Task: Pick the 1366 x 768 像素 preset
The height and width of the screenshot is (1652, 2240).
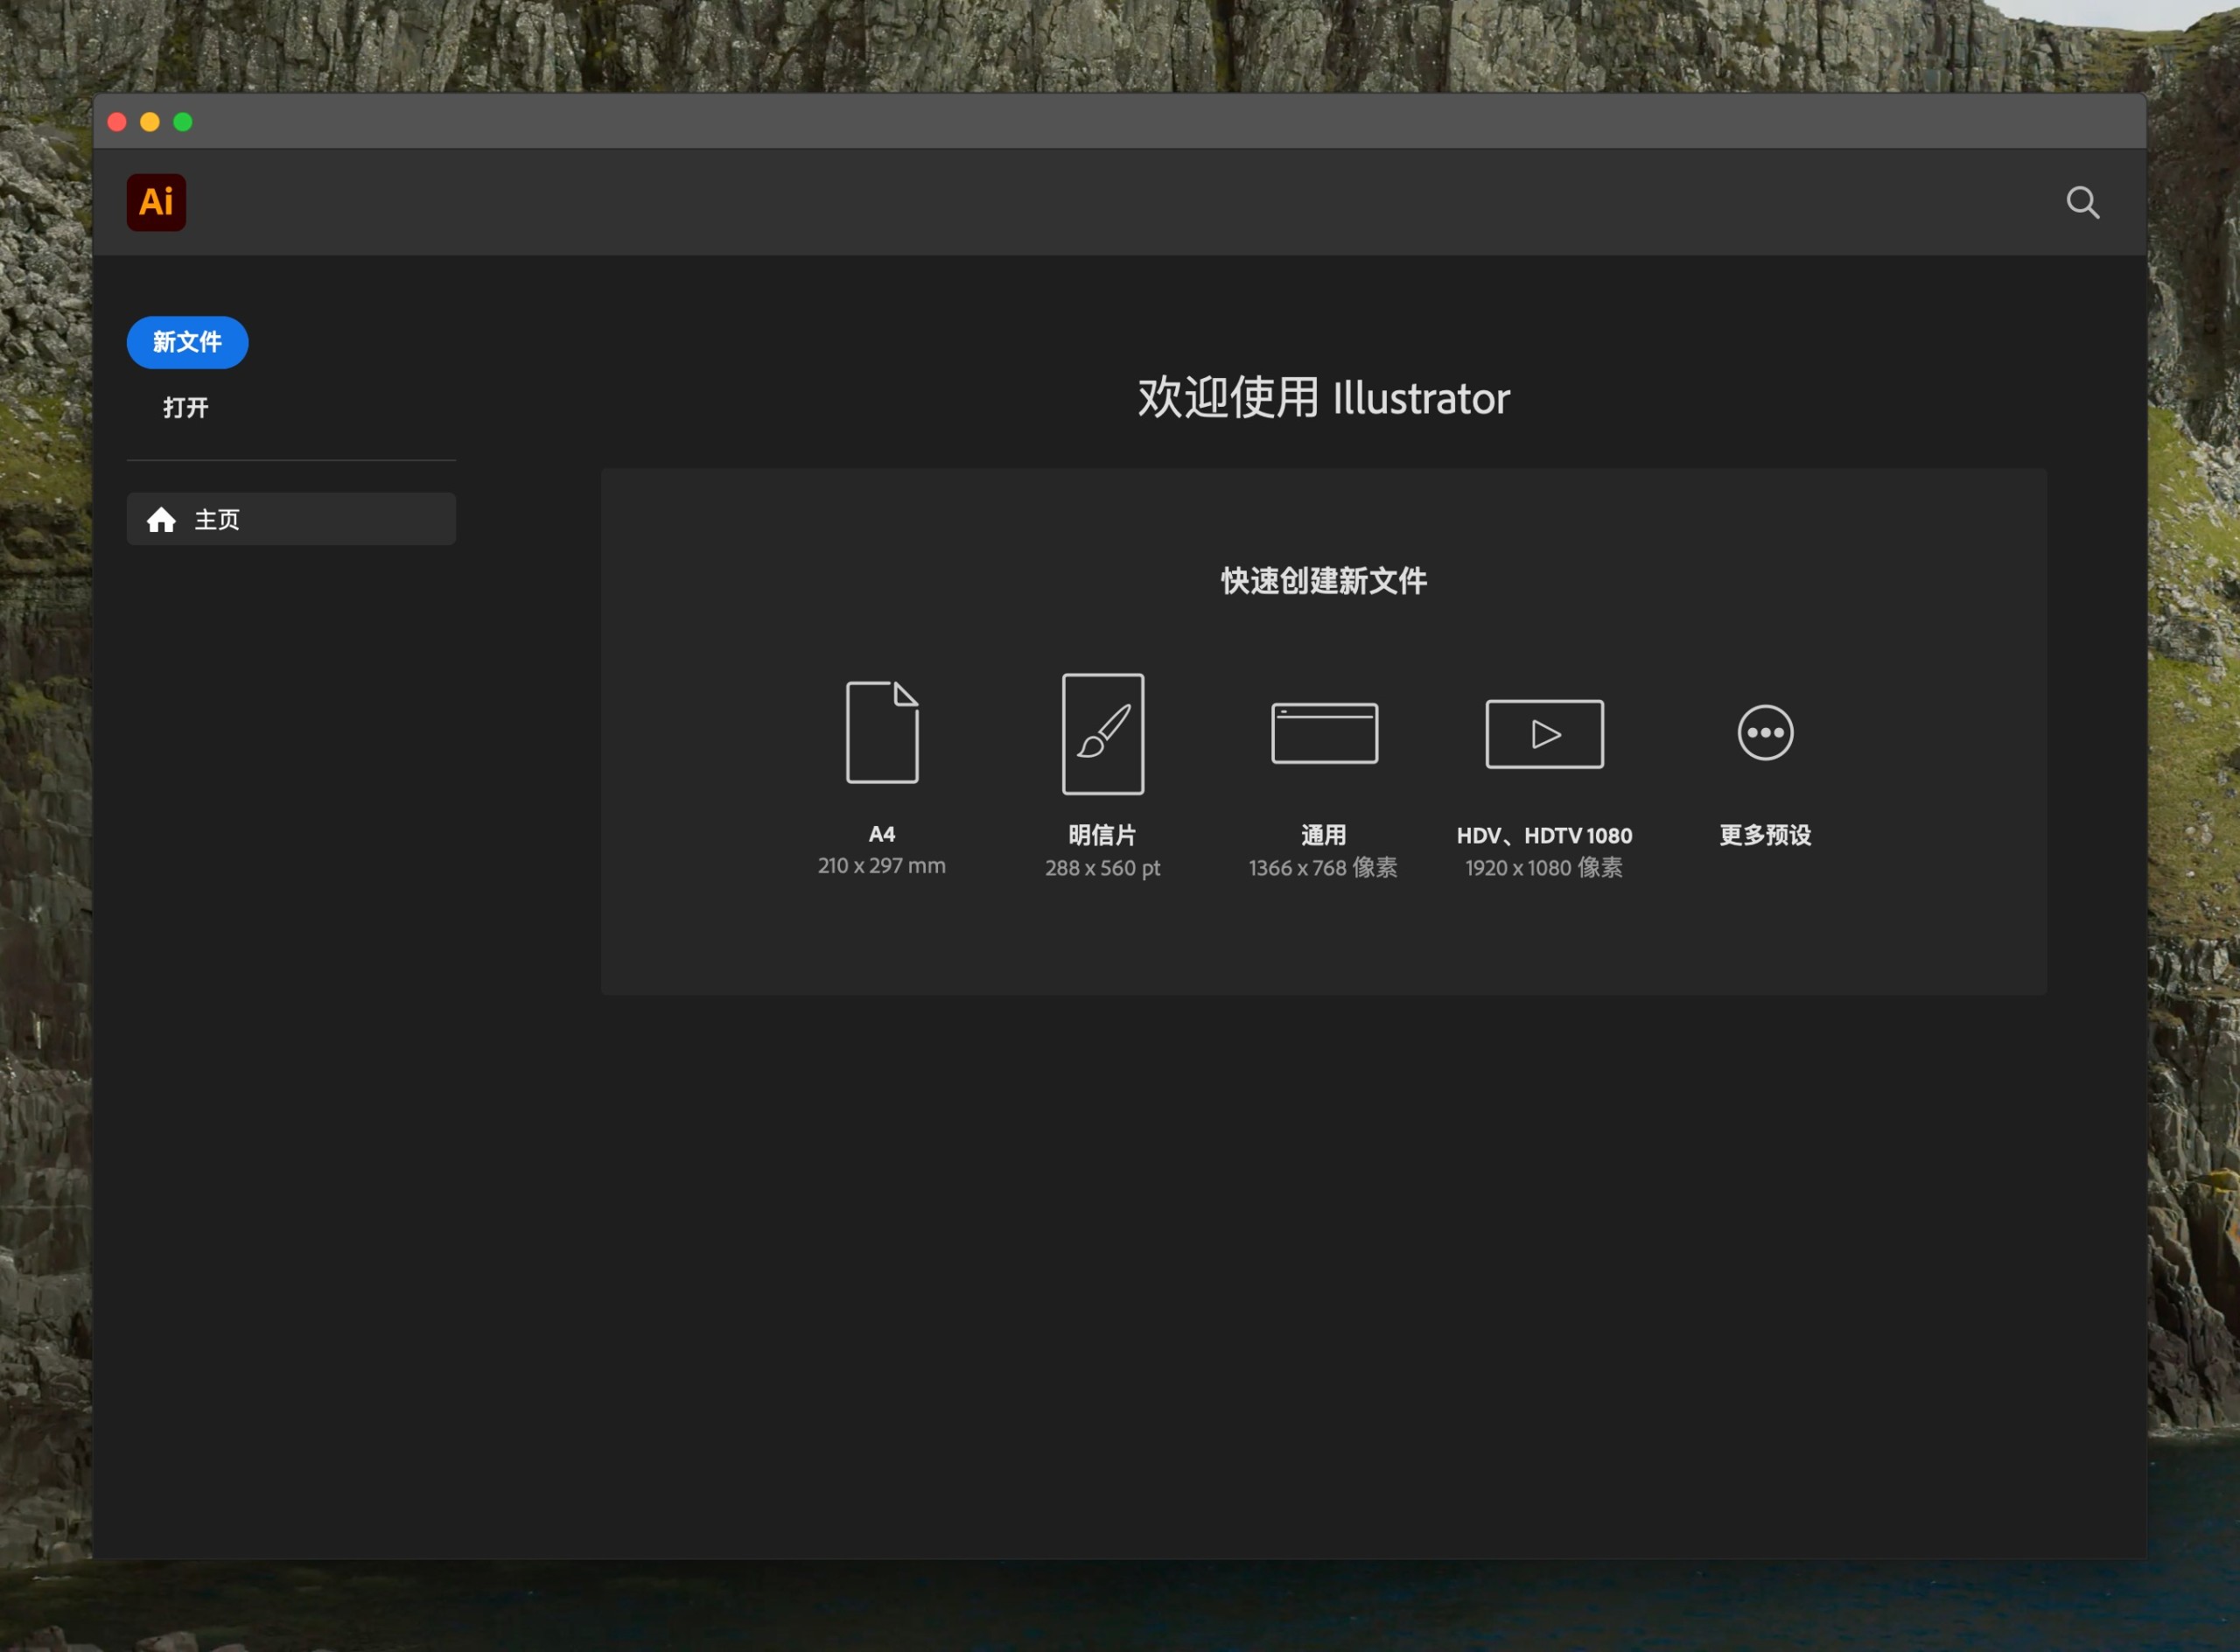Action: coord(1323,868)
